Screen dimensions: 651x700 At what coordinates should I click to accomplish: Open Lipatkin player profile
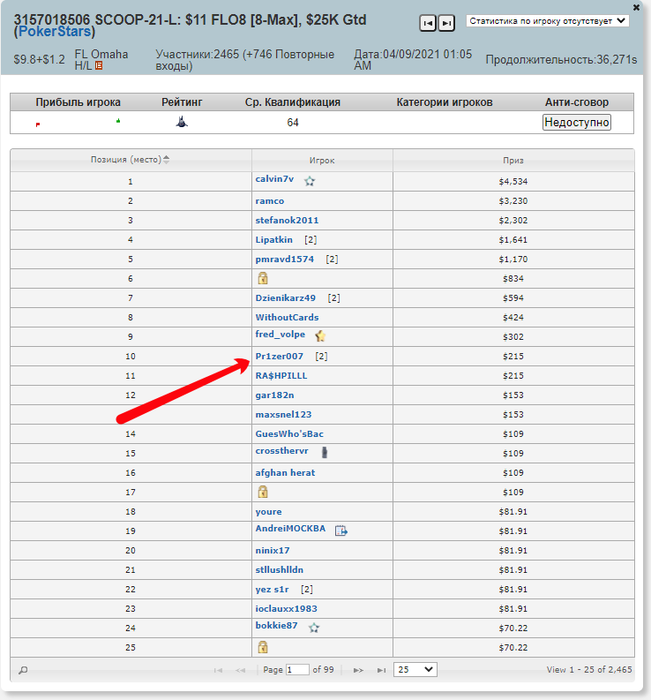[x=274, y=240]
